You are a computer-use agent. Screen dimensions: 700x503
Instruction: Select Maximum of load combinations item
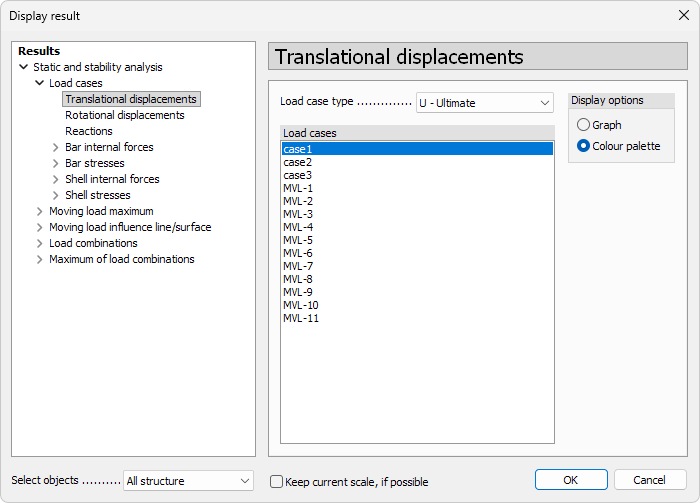[122, 259]
